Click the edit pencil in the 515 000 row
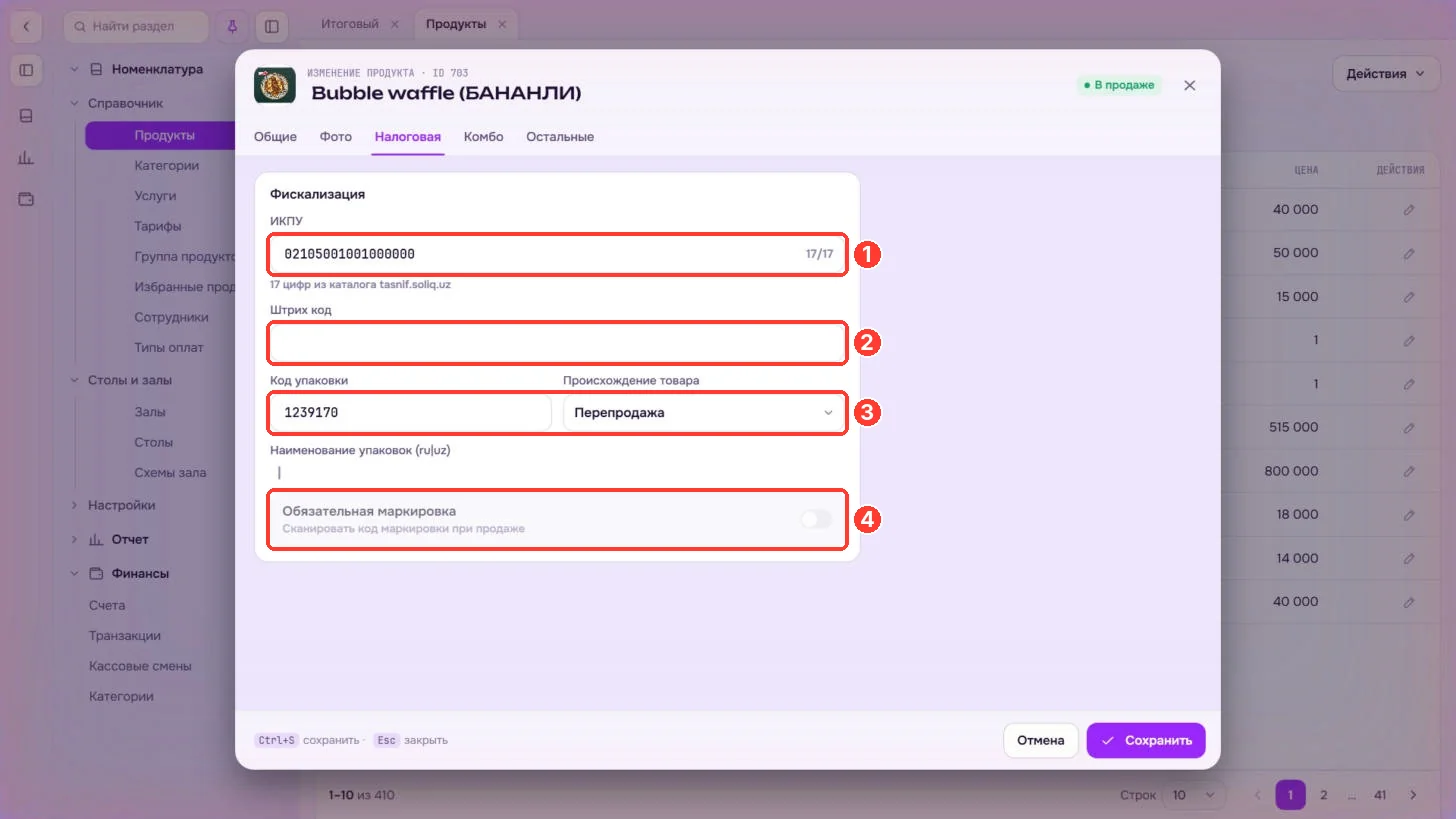Viewport: 1456px width, 819px height. (1409, 428)
